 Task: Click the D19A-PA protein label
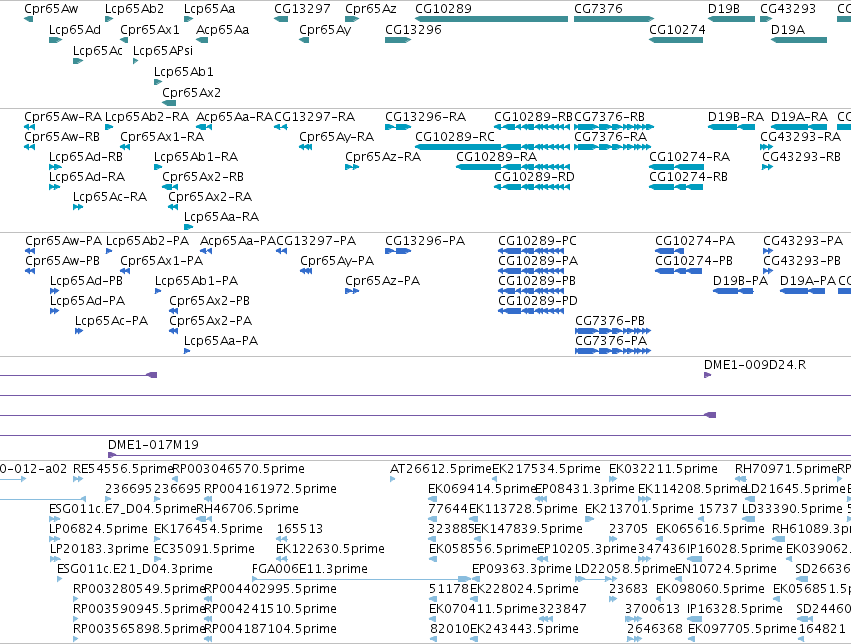tap(808, 281)
